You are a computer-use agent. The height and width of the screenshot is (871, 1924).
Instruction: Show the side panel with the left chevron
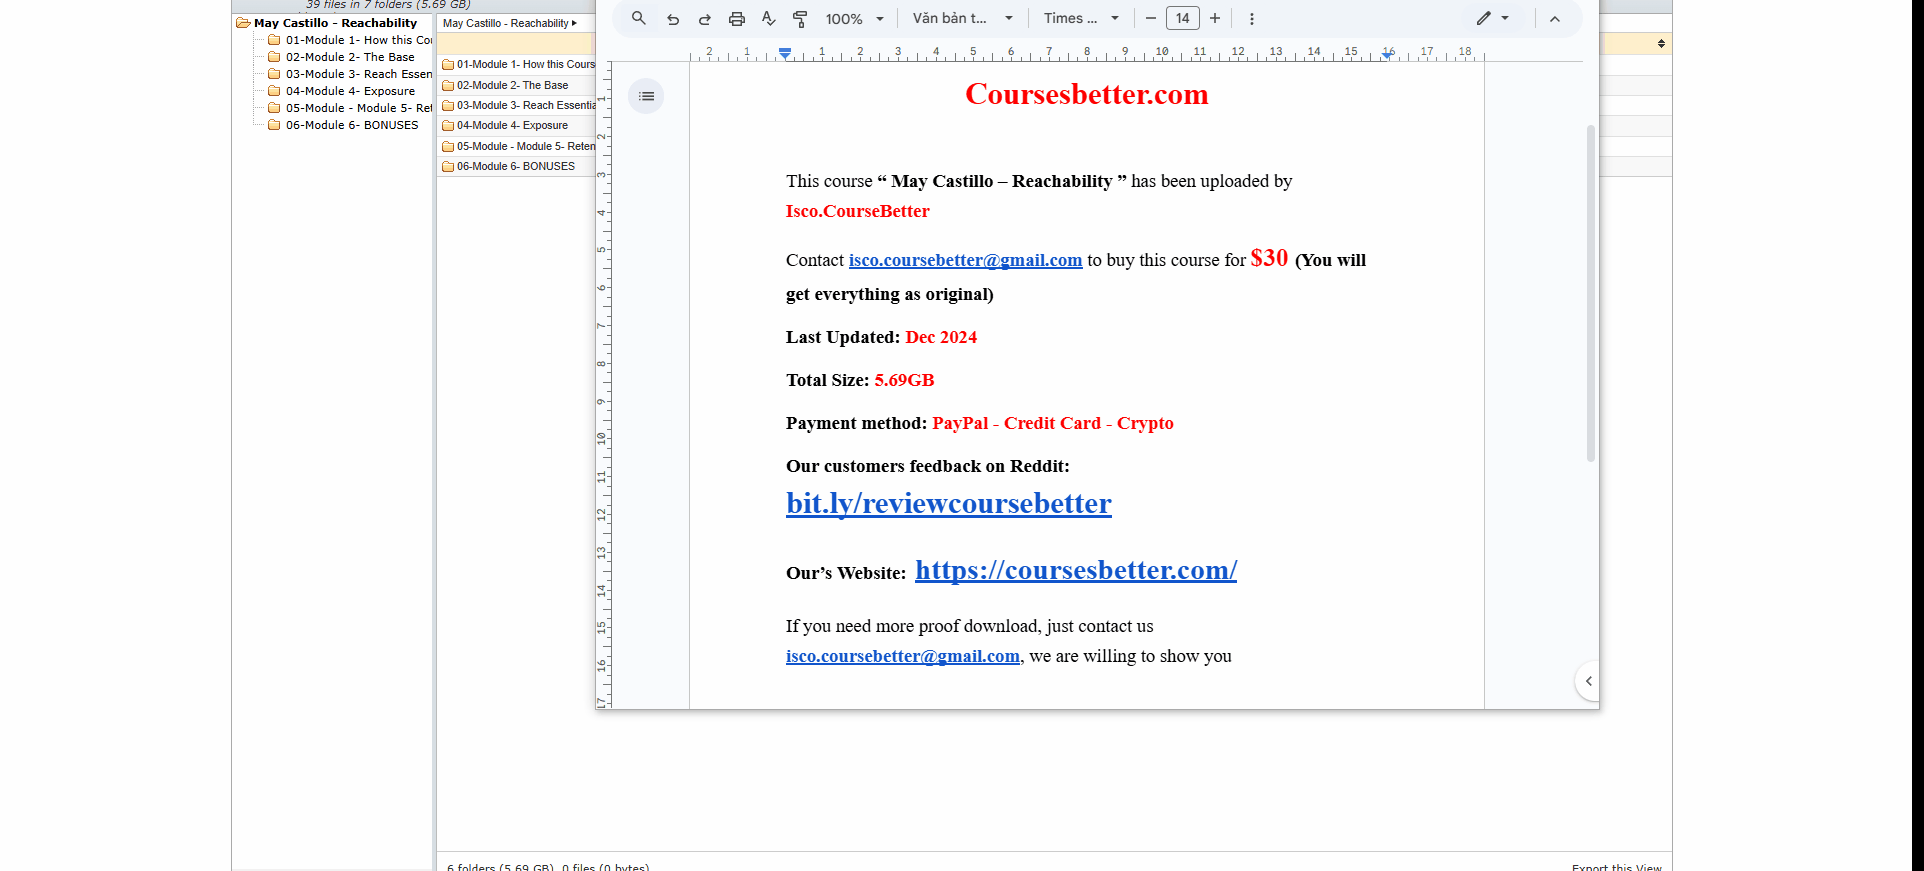(x=1588, y=681)
